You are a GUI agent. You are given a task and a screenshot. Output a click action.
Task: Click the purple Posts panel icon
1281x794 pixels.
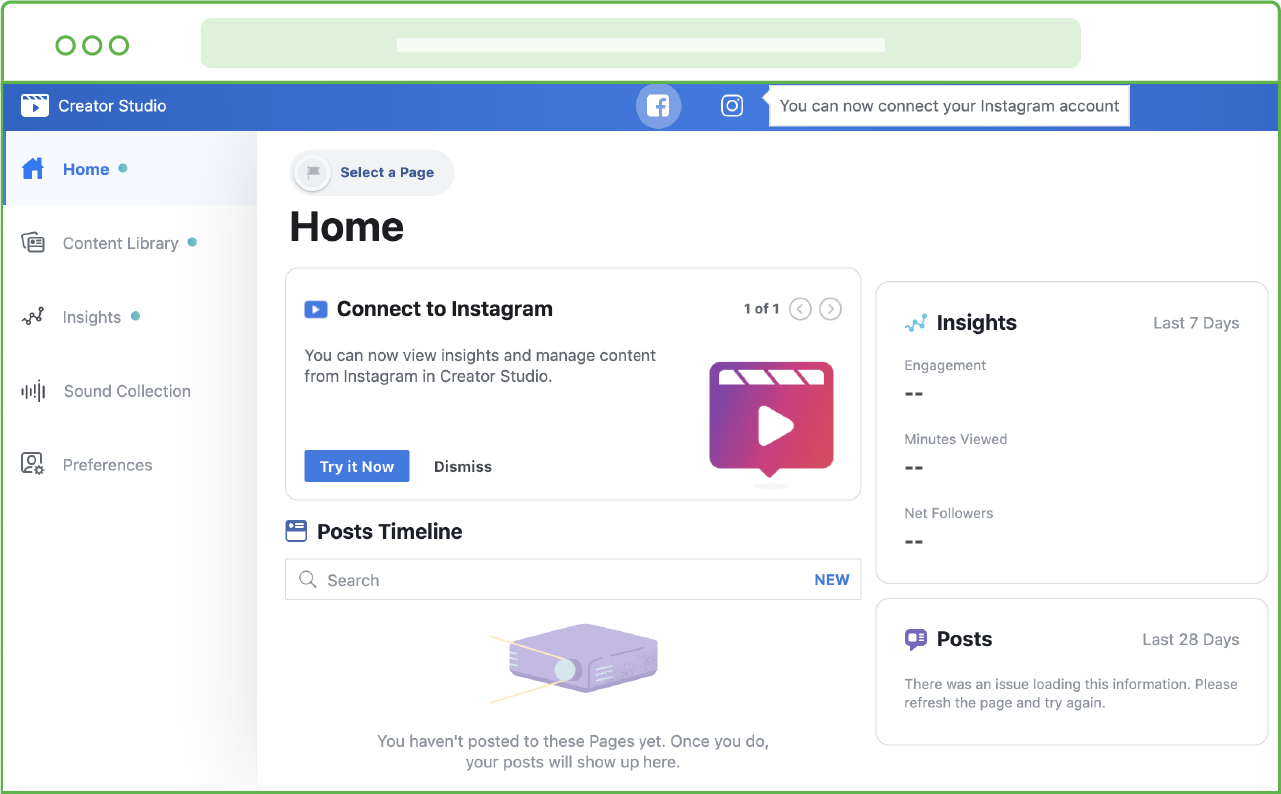point(915,640)
